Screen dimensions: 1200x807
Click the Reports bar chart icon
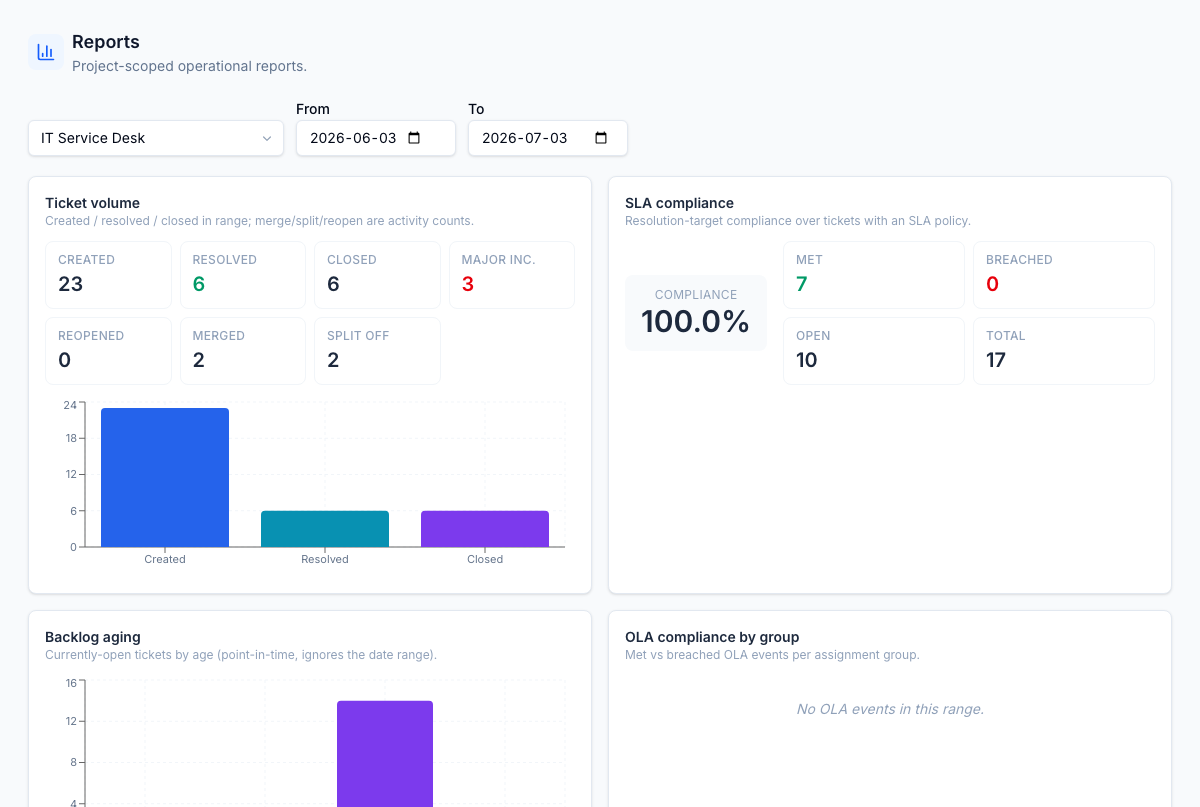click(x=46, y=52)
